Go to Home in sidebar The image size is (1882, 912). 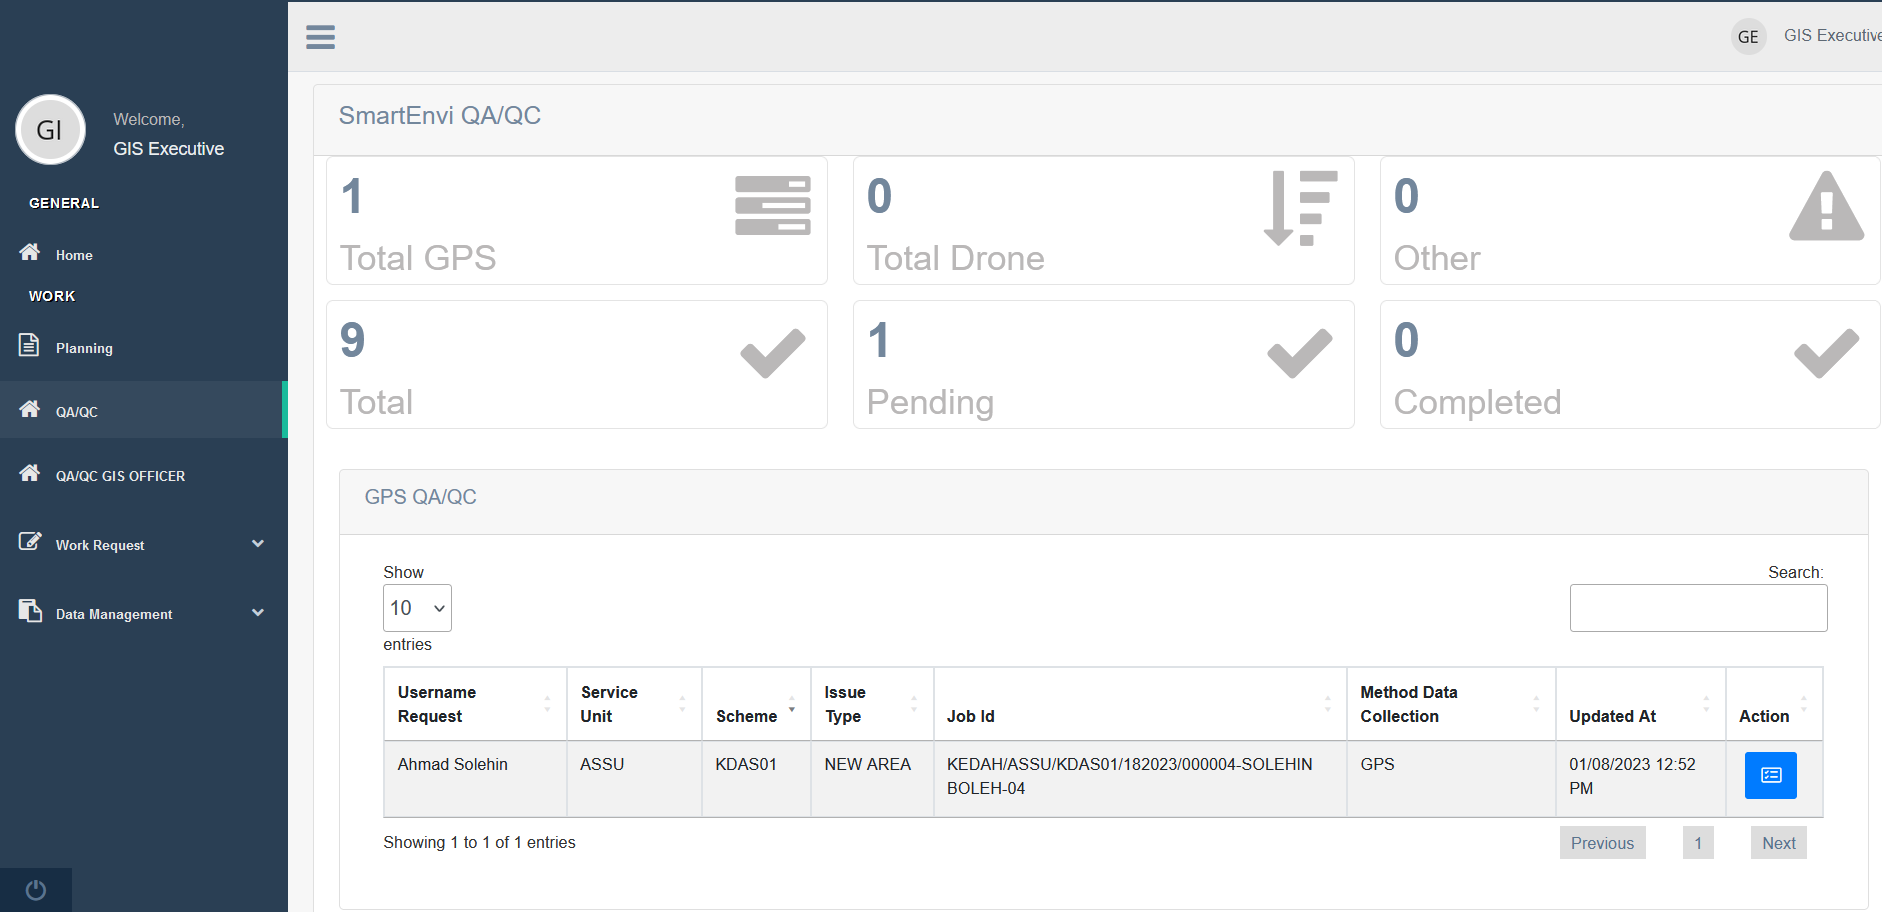pyautogui.click(x=74, y=255)
